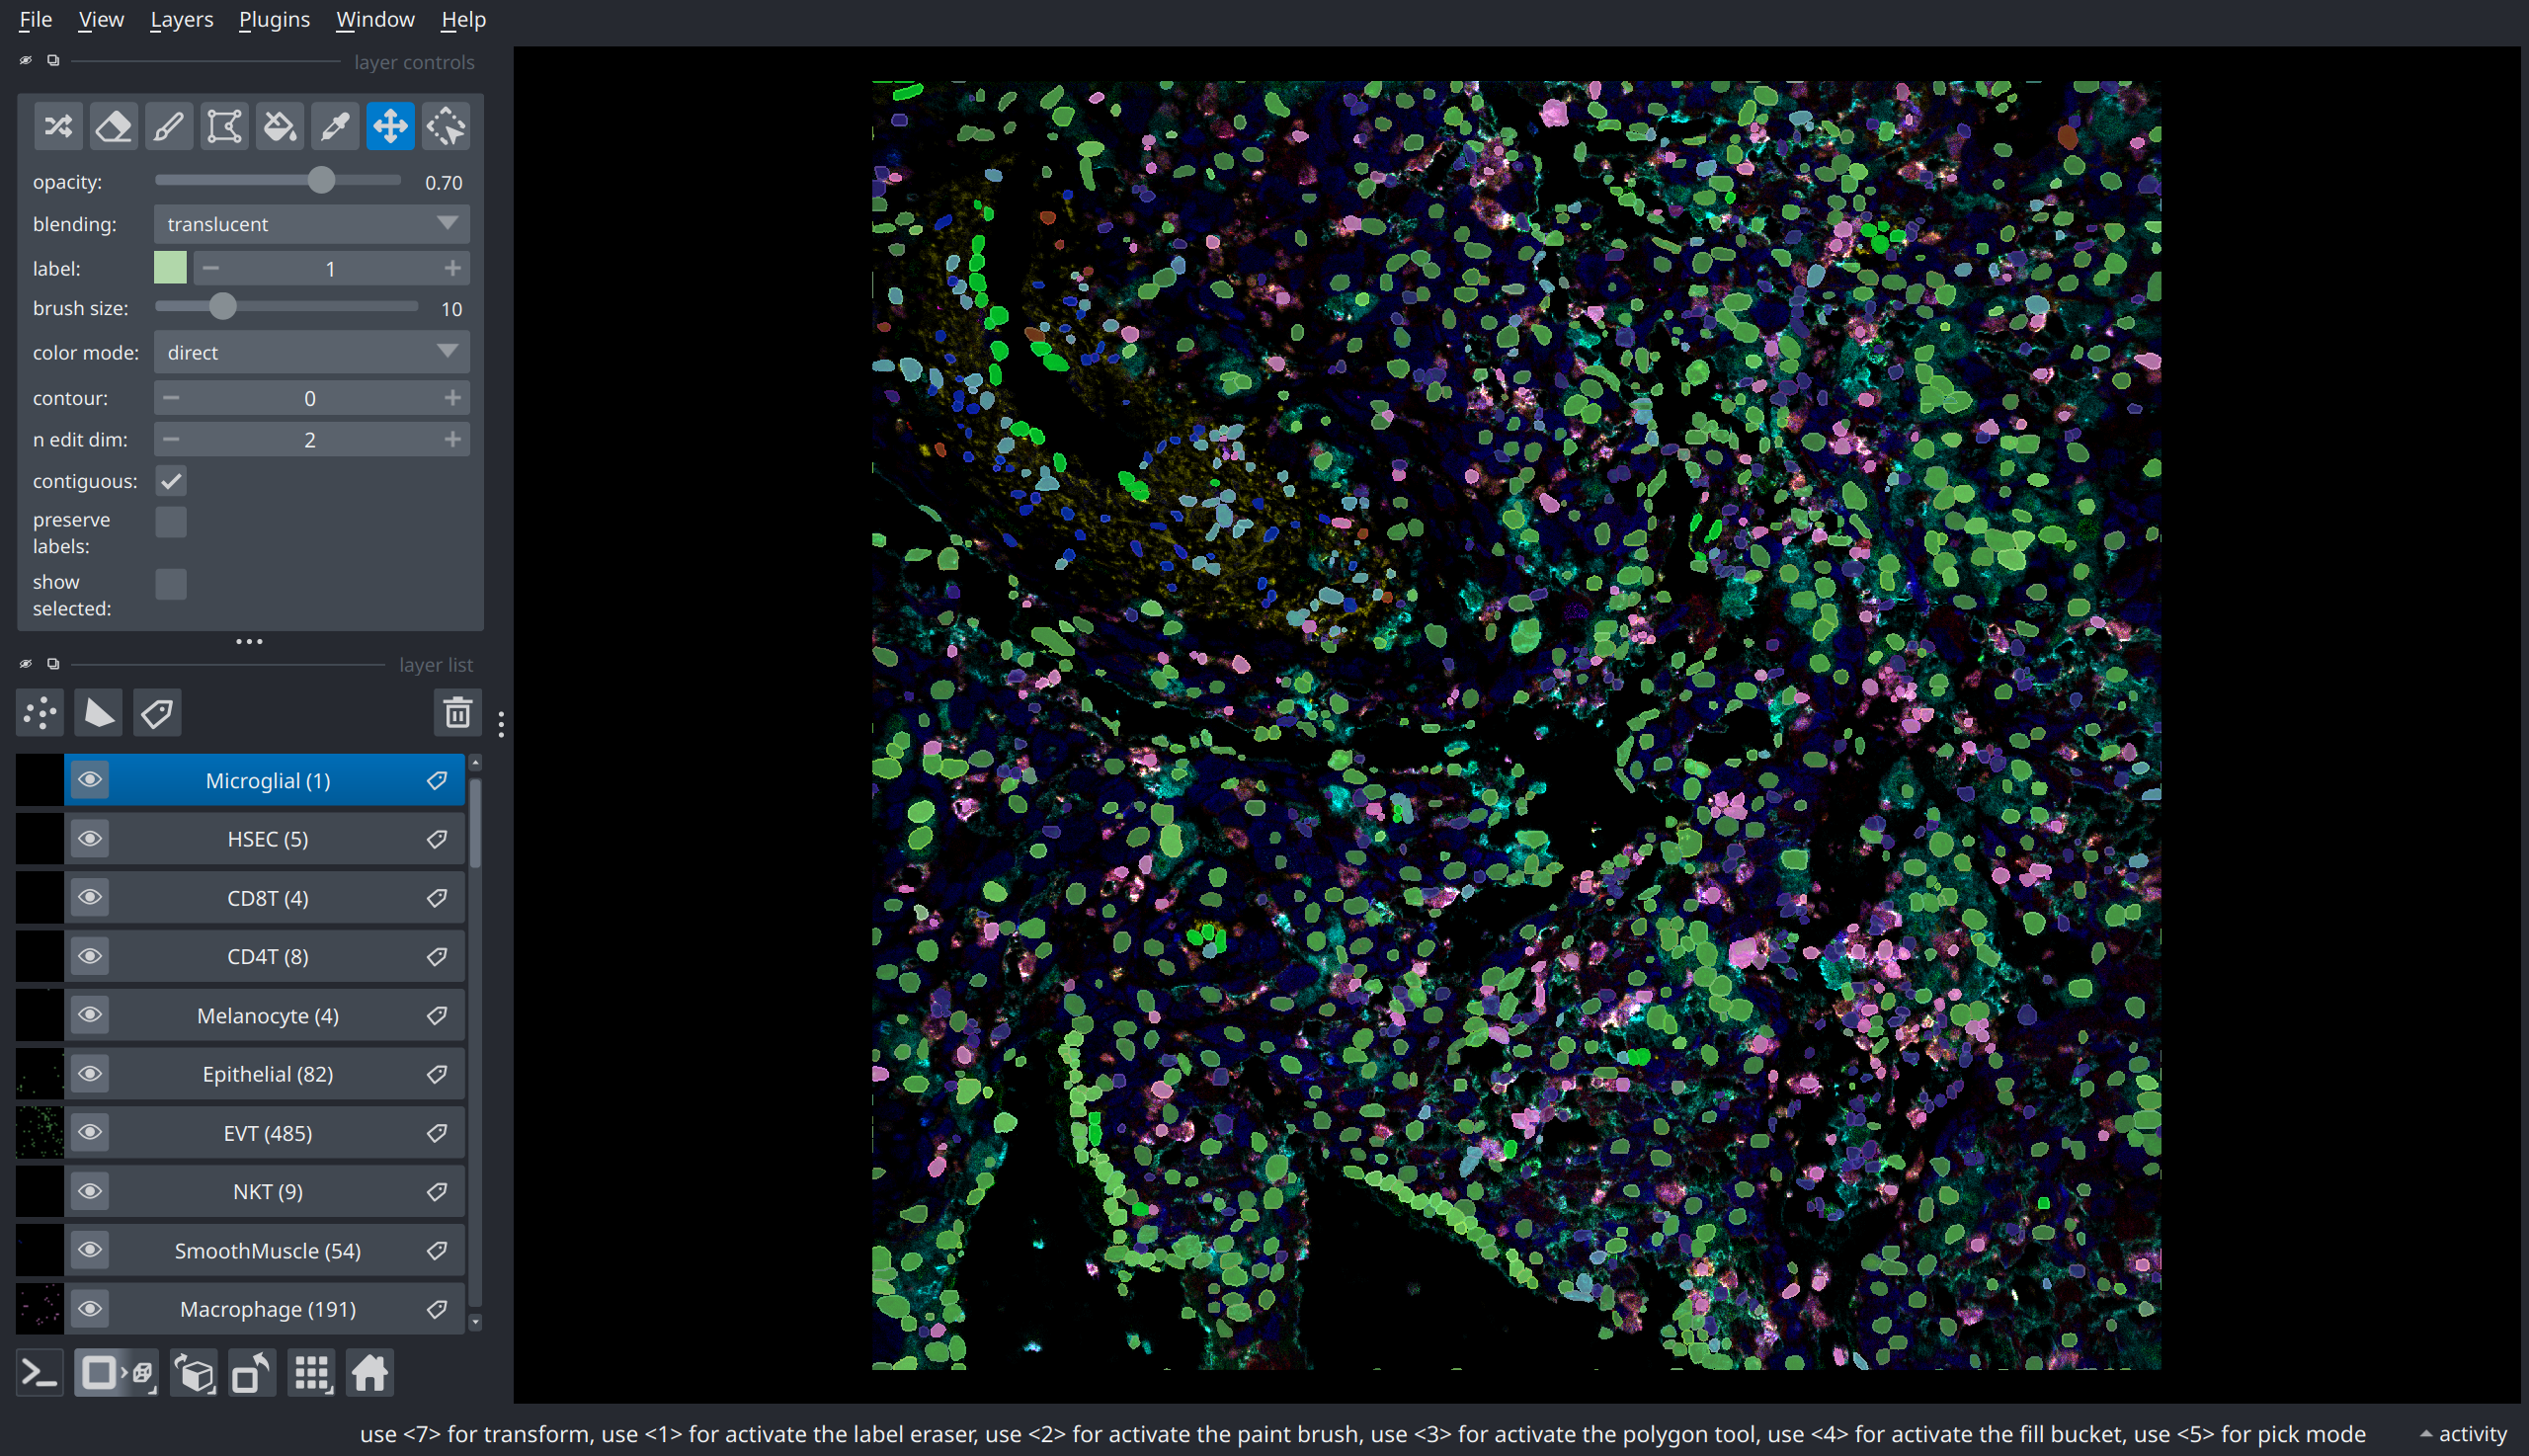This screenshot has width=2529, height=1456.
Task: Click tag icon on Microglial layer
Action: (x=437, y=780)
